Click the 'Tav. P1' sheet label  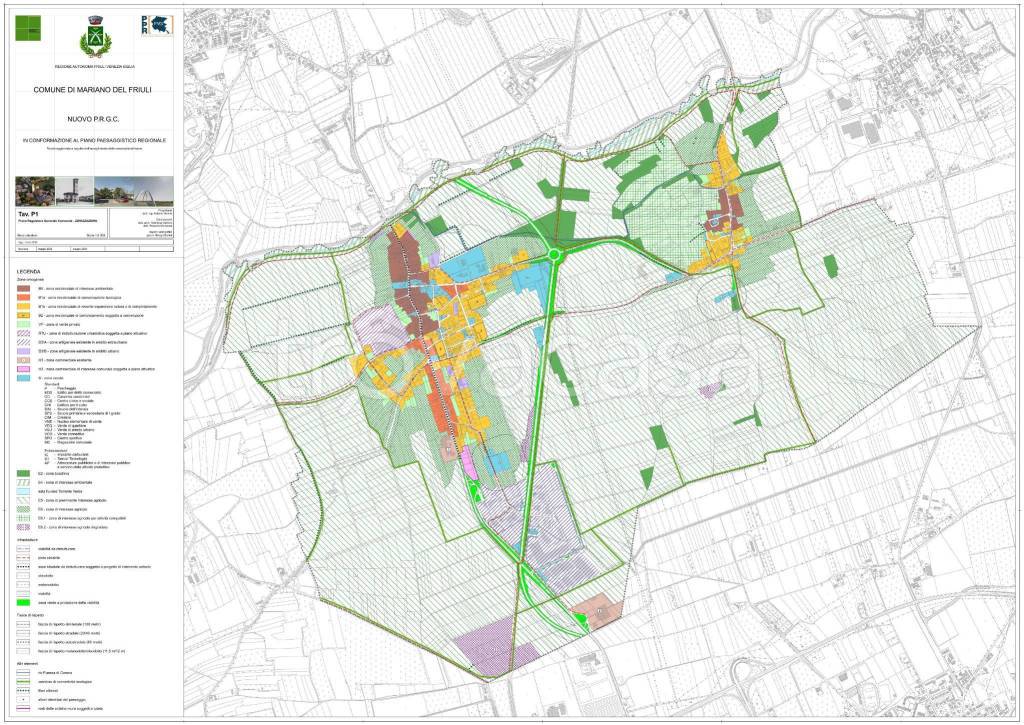tap(27, 215)
